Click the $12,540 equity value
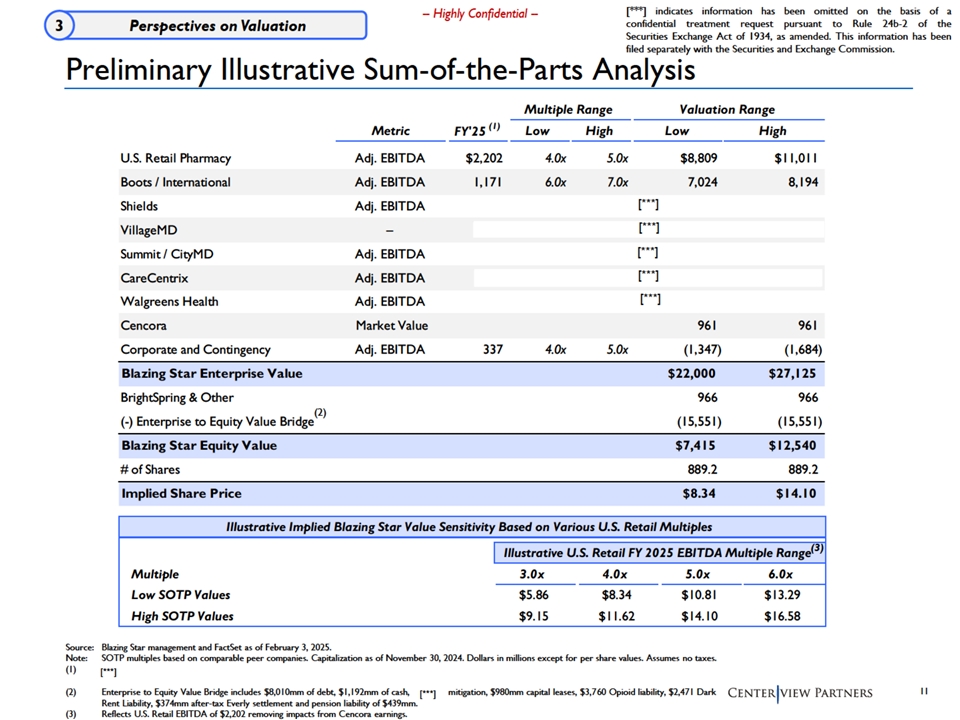Viewport: 960px width, 720px height. tap(792, 445)
